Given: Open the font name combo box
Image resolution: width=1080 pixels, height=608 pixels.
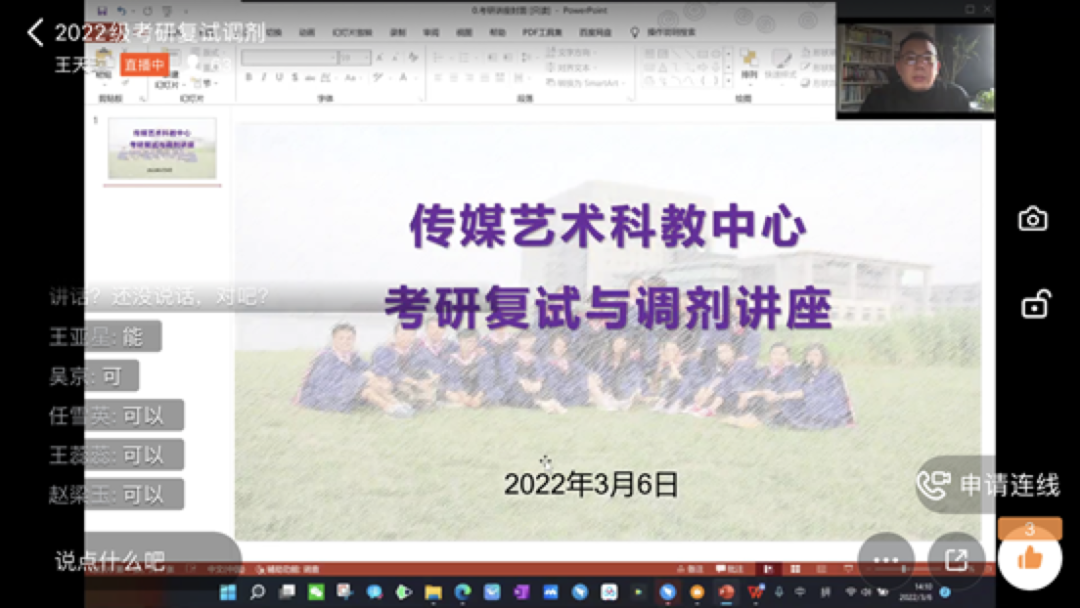Looking at the screenshot, I should point(289,57).
